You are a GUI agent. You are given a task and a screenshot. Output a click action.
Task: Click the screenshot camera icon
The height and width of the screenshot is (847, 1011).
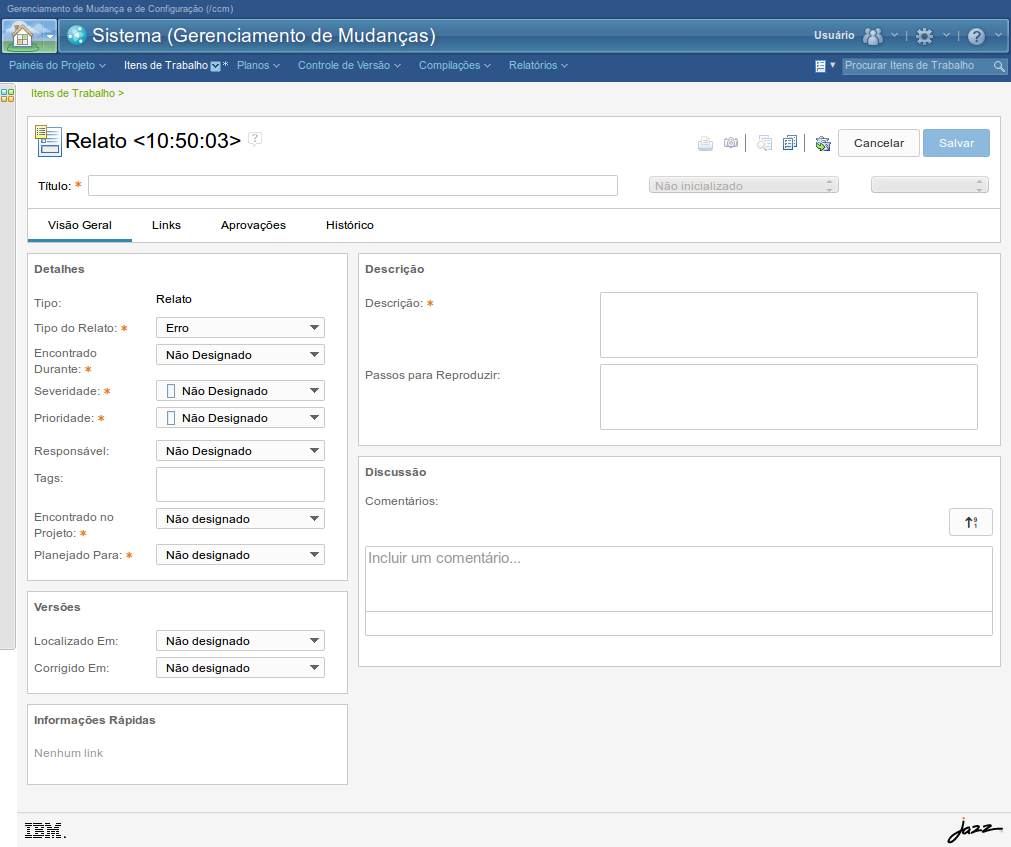pos(731,142)
